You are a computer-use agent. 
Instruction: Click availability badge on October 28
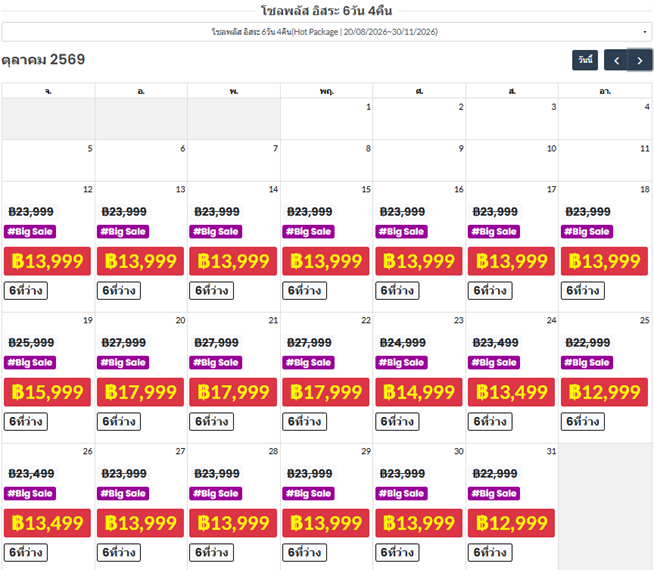click(x=211, y=552)
